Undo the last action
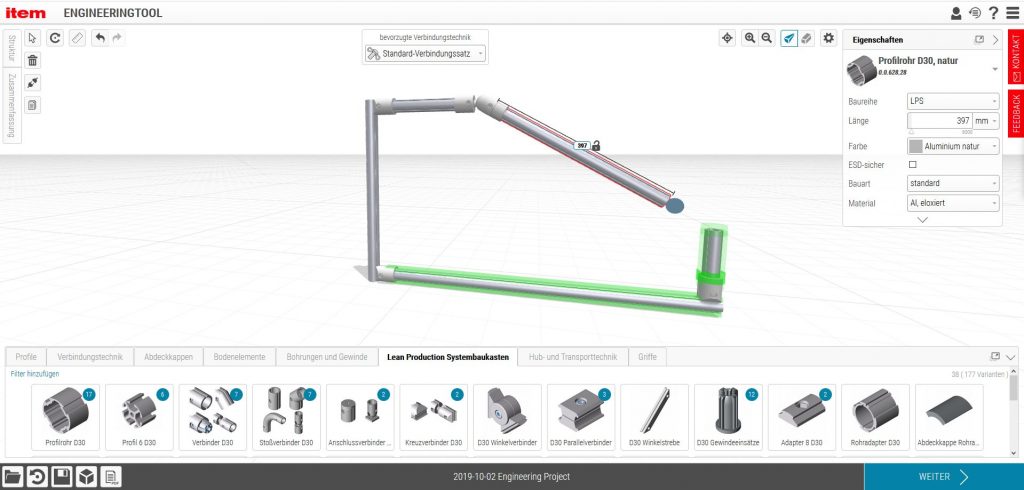1024x490 pixels. [99, 38]
